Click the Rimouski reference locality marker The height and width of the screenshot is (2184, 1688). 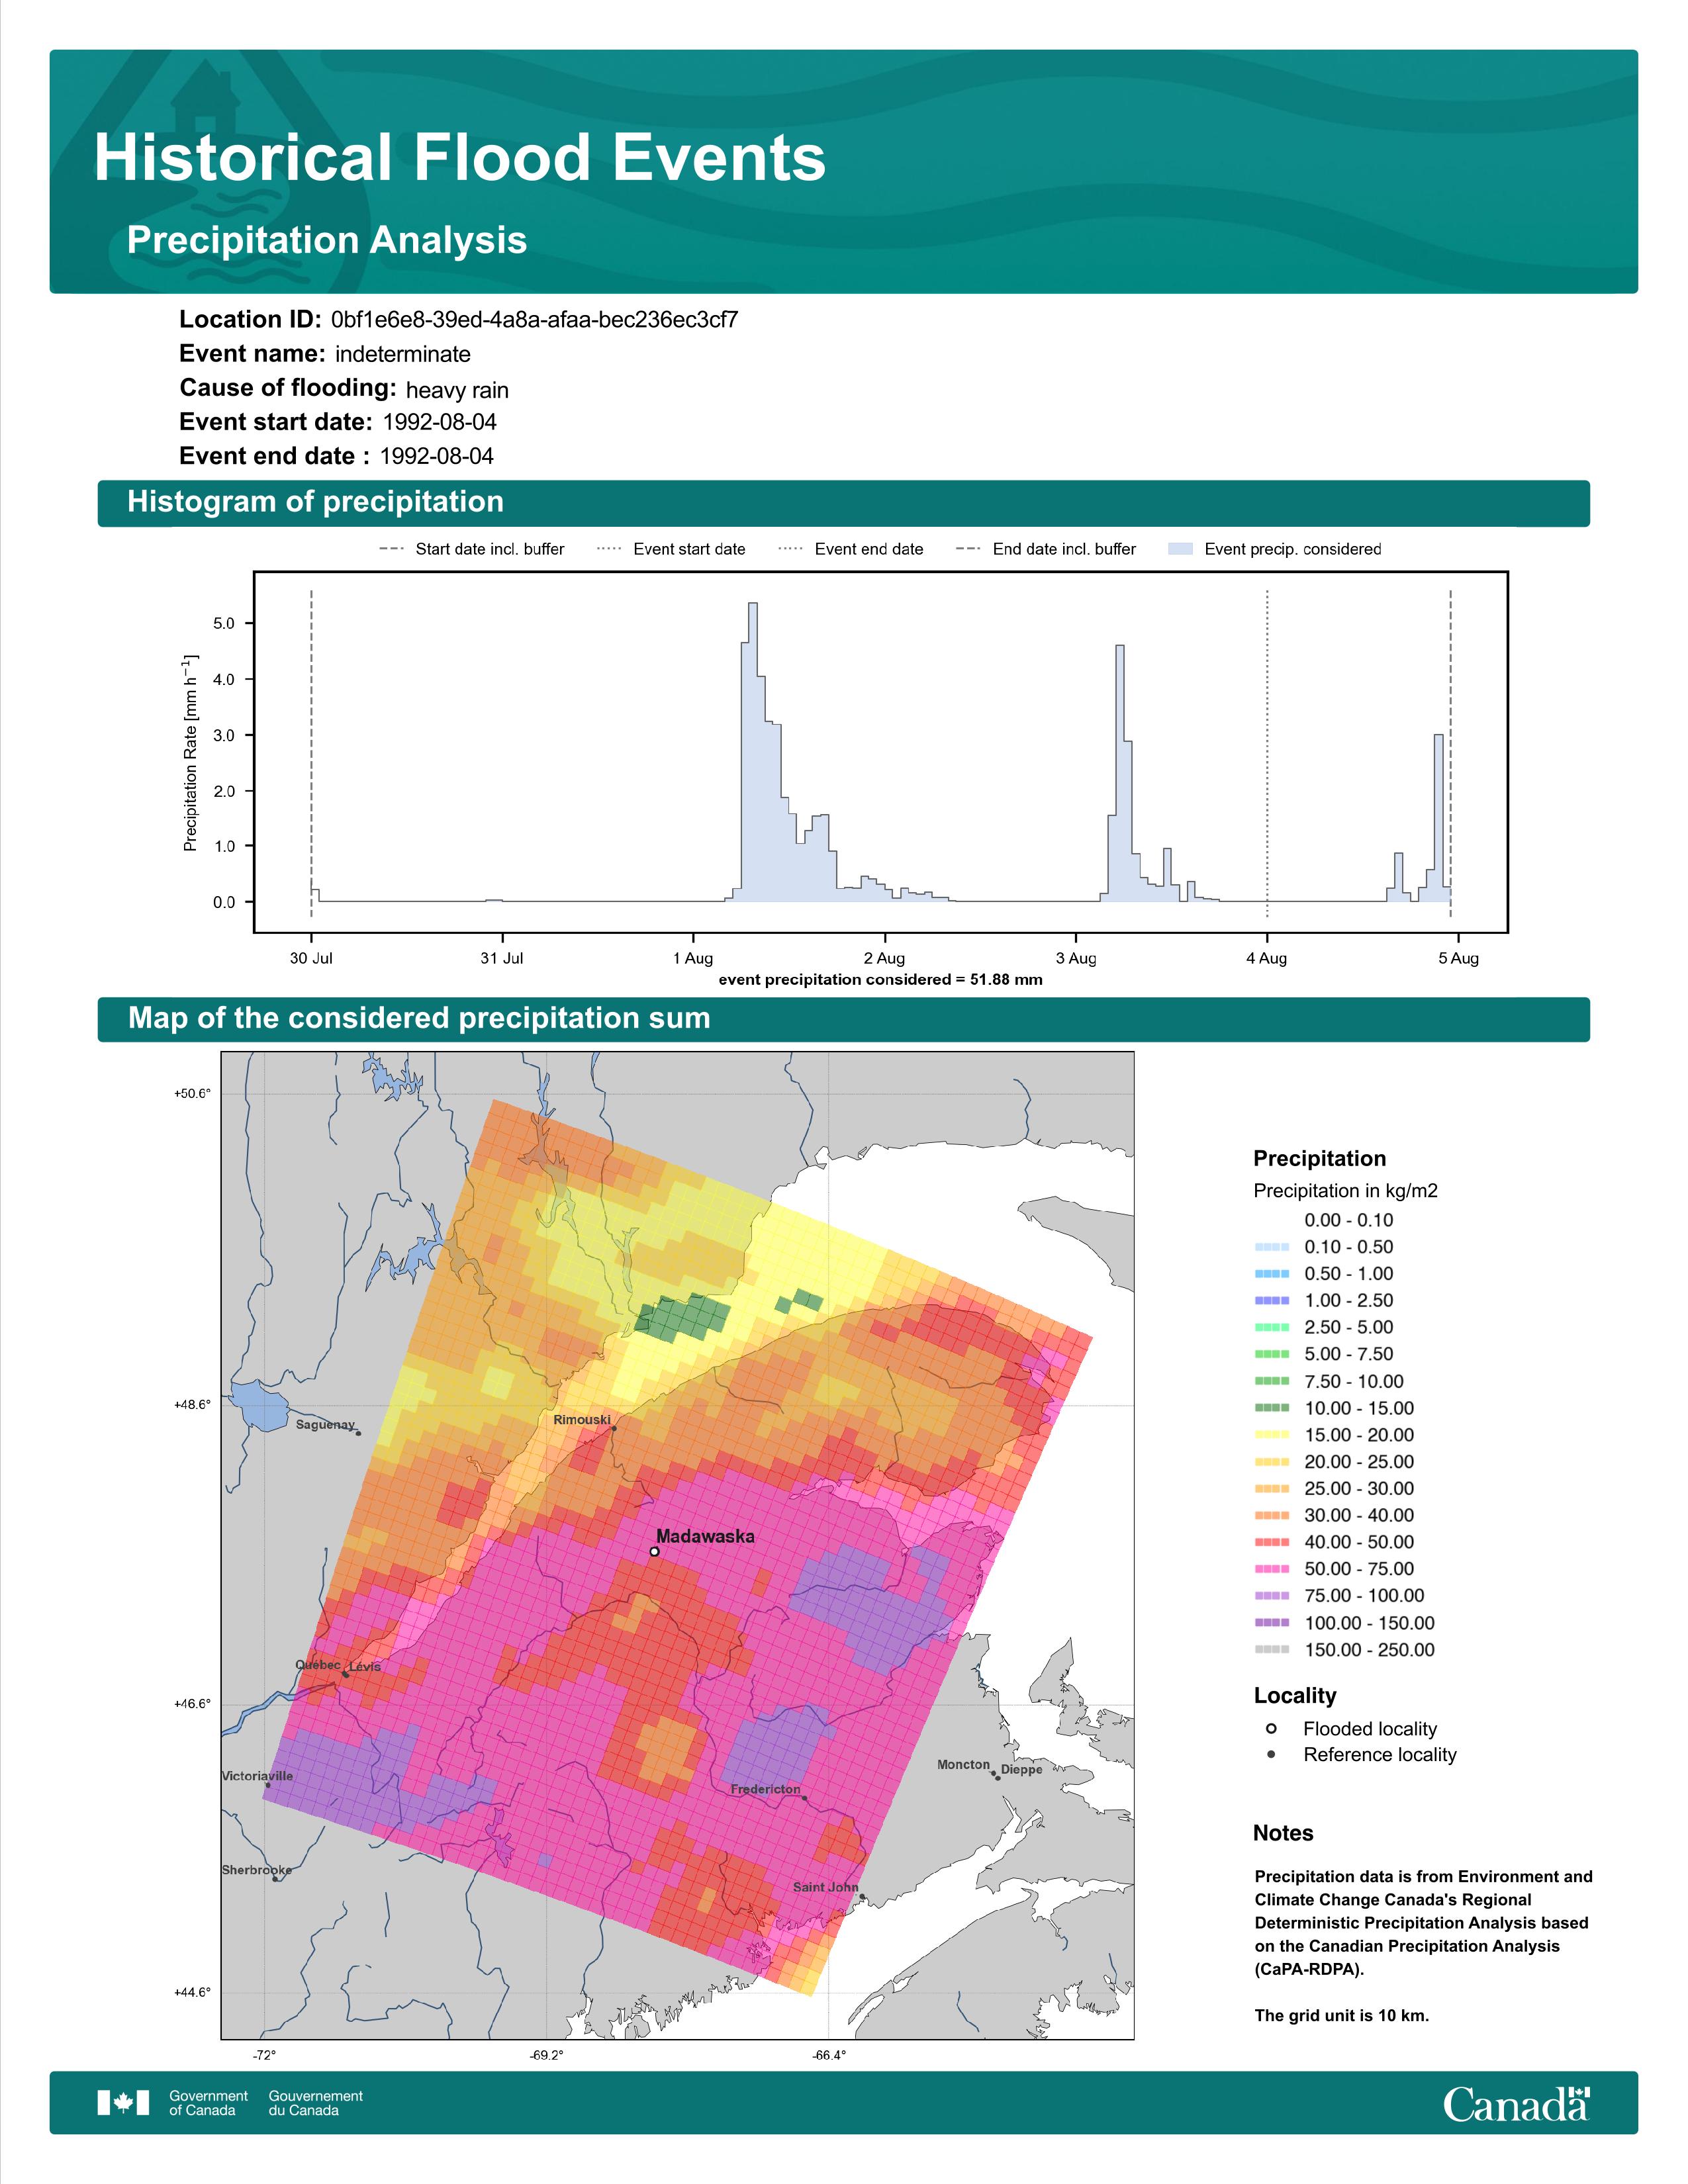(614, 1429)
